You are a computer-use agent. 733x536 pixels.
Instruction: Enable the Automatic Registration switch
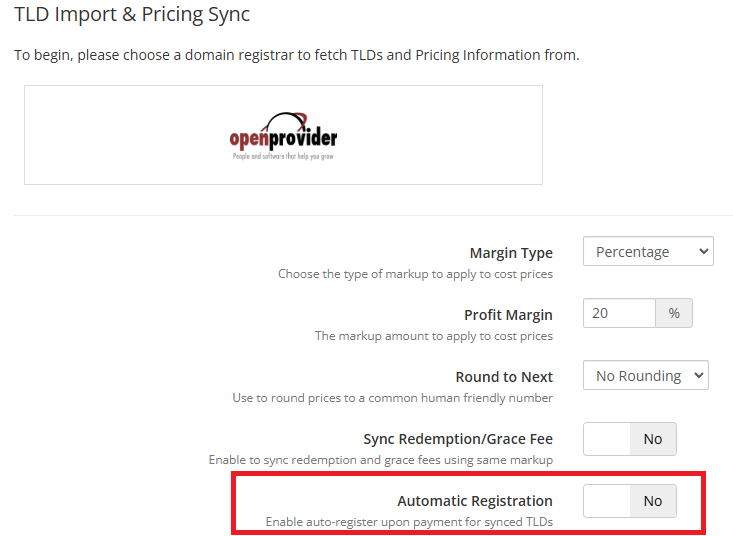click(x=629, y=501)
